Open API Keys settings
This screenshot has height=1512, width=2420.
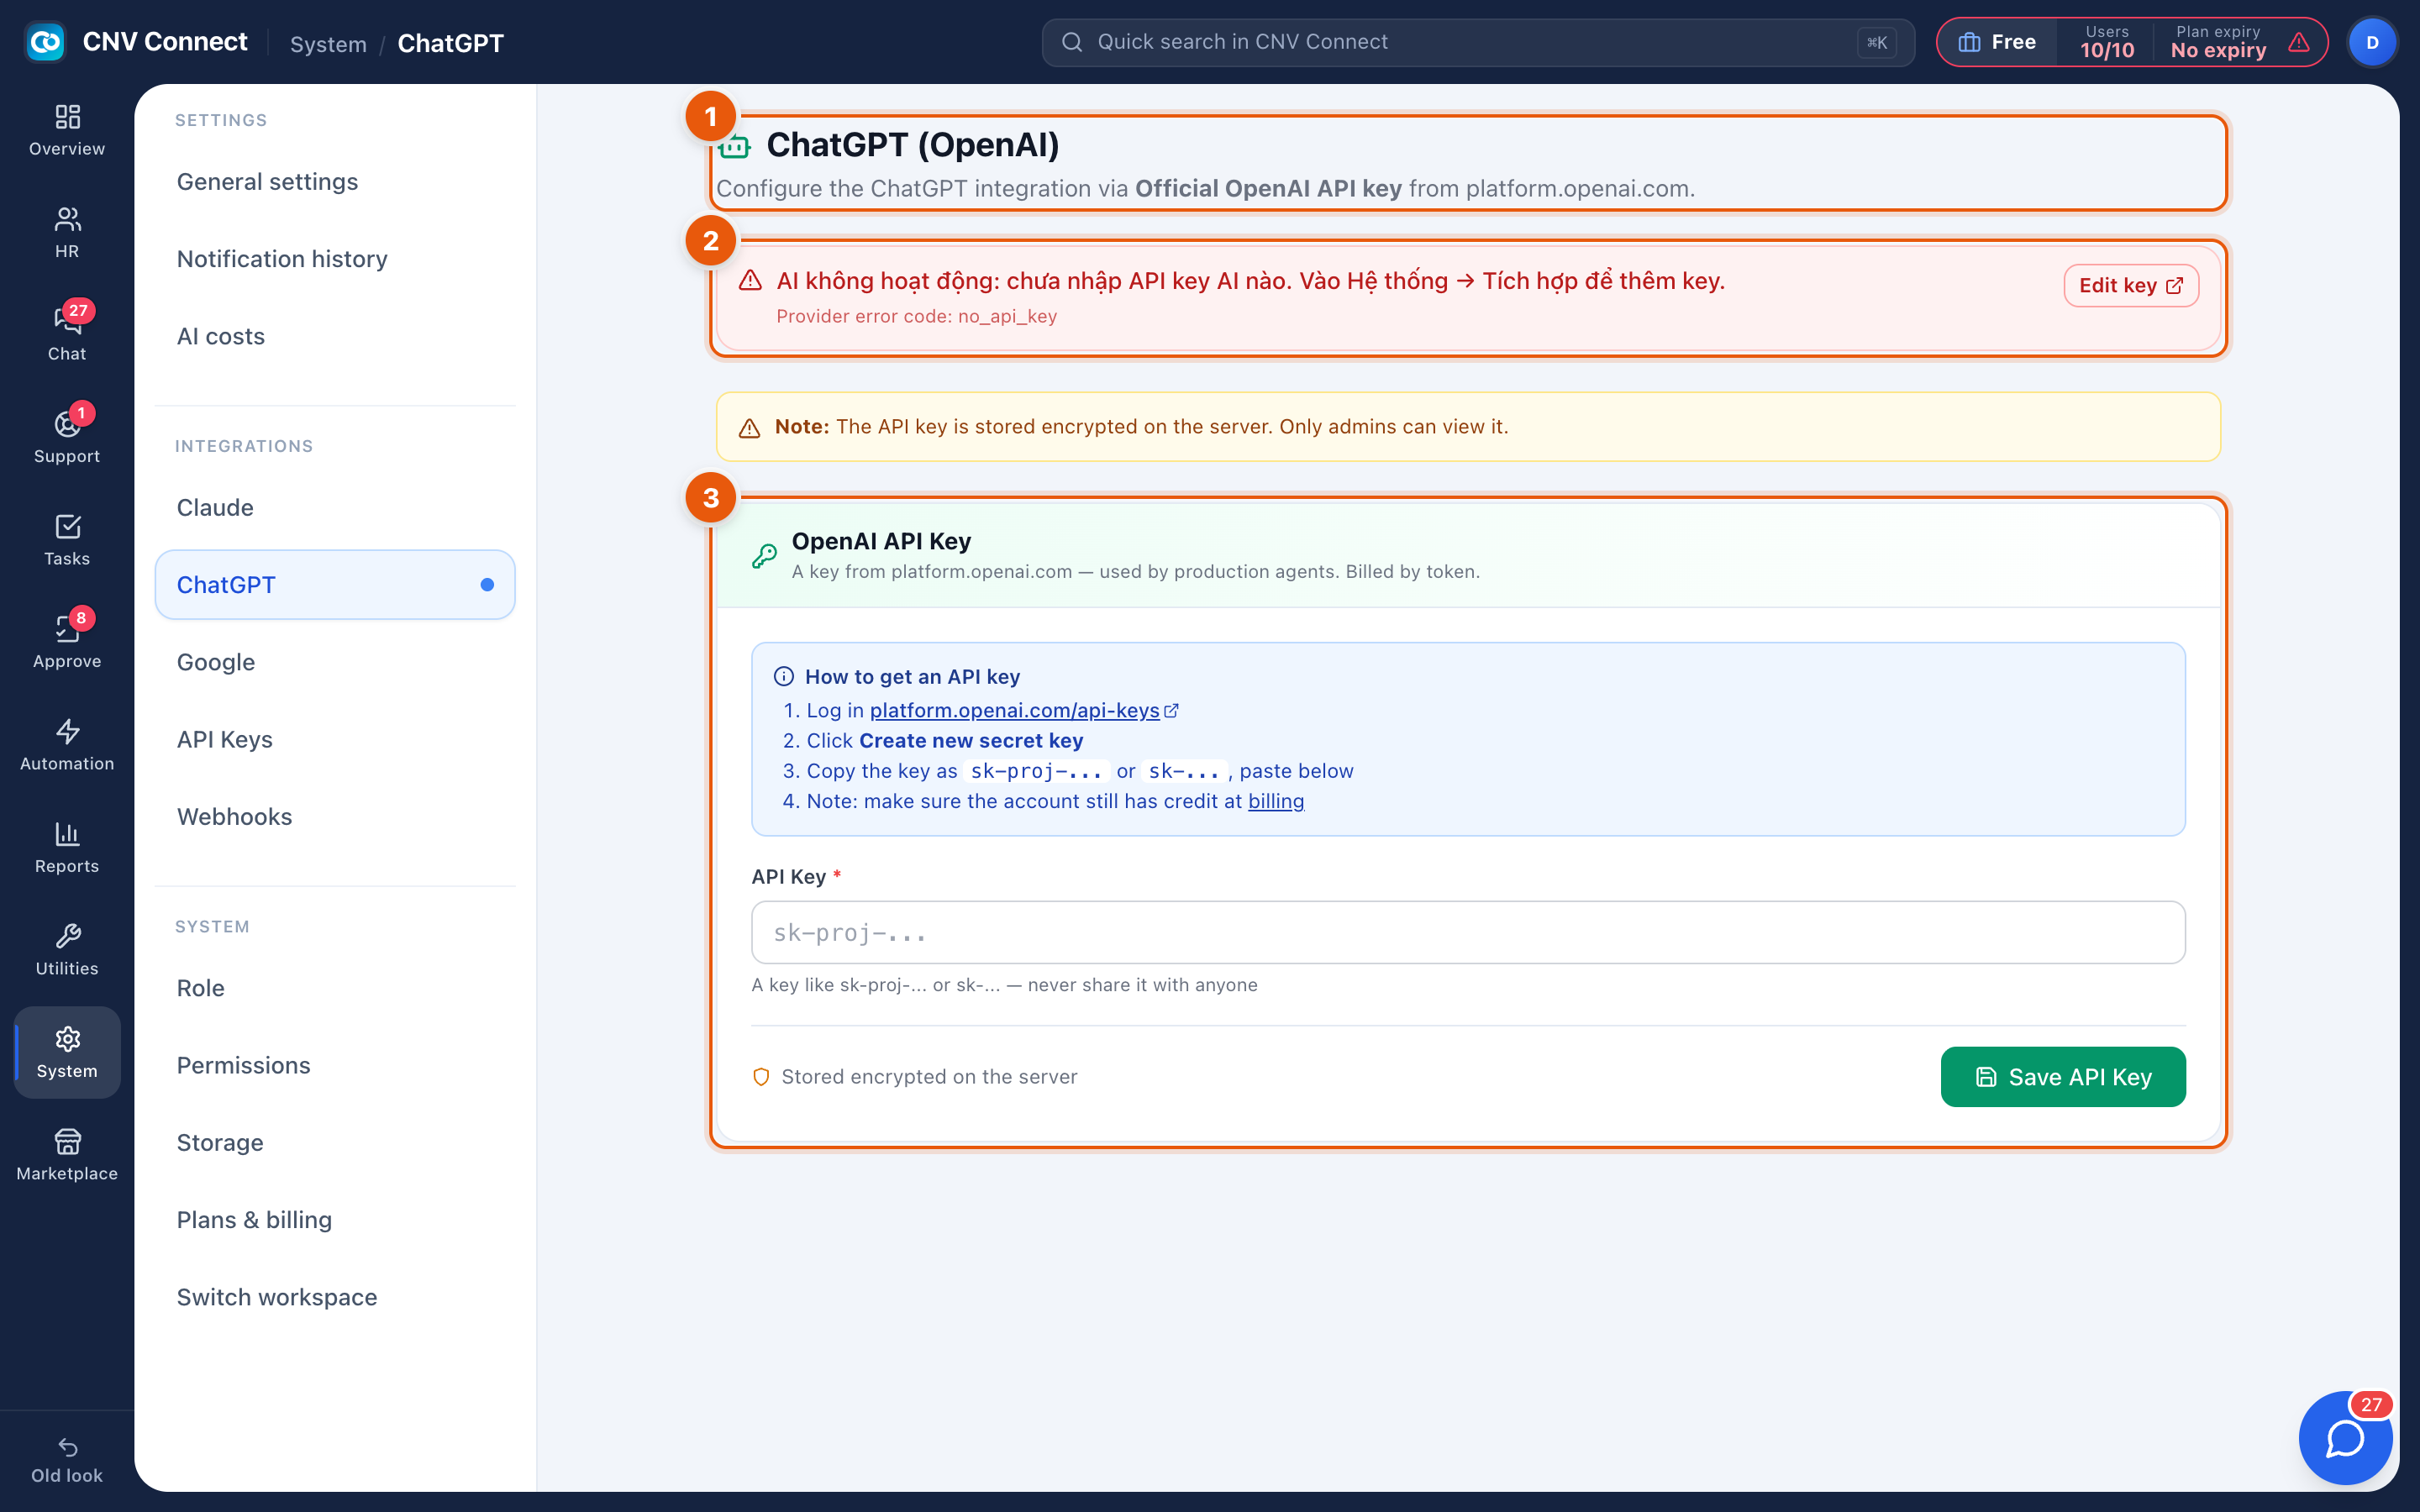pyautogui.click(x=335, y=739)
